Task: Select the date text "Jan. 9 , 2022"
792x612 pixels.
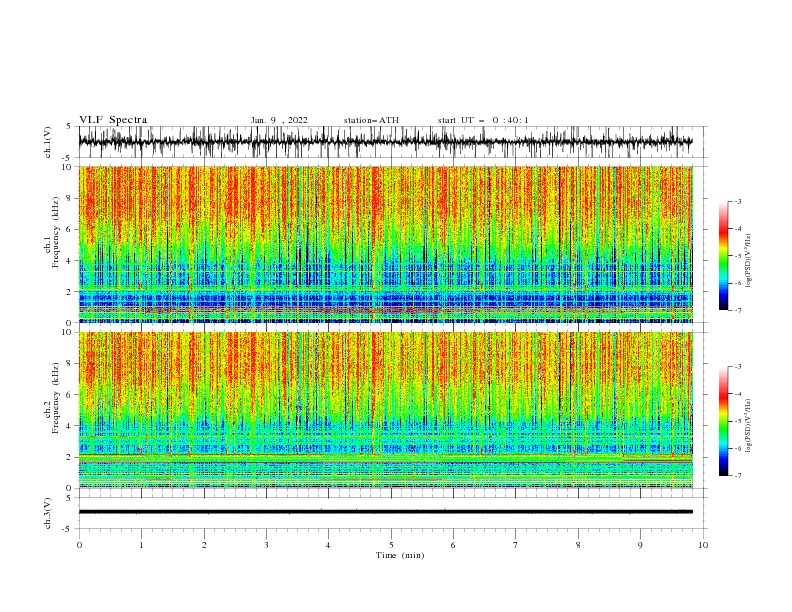Action: coord(279,120)
